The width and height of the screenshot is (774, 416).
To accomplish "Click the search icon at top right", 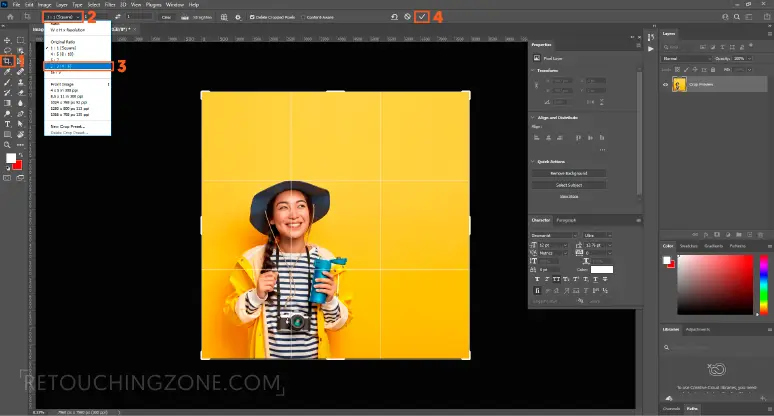I will (737, 17).
